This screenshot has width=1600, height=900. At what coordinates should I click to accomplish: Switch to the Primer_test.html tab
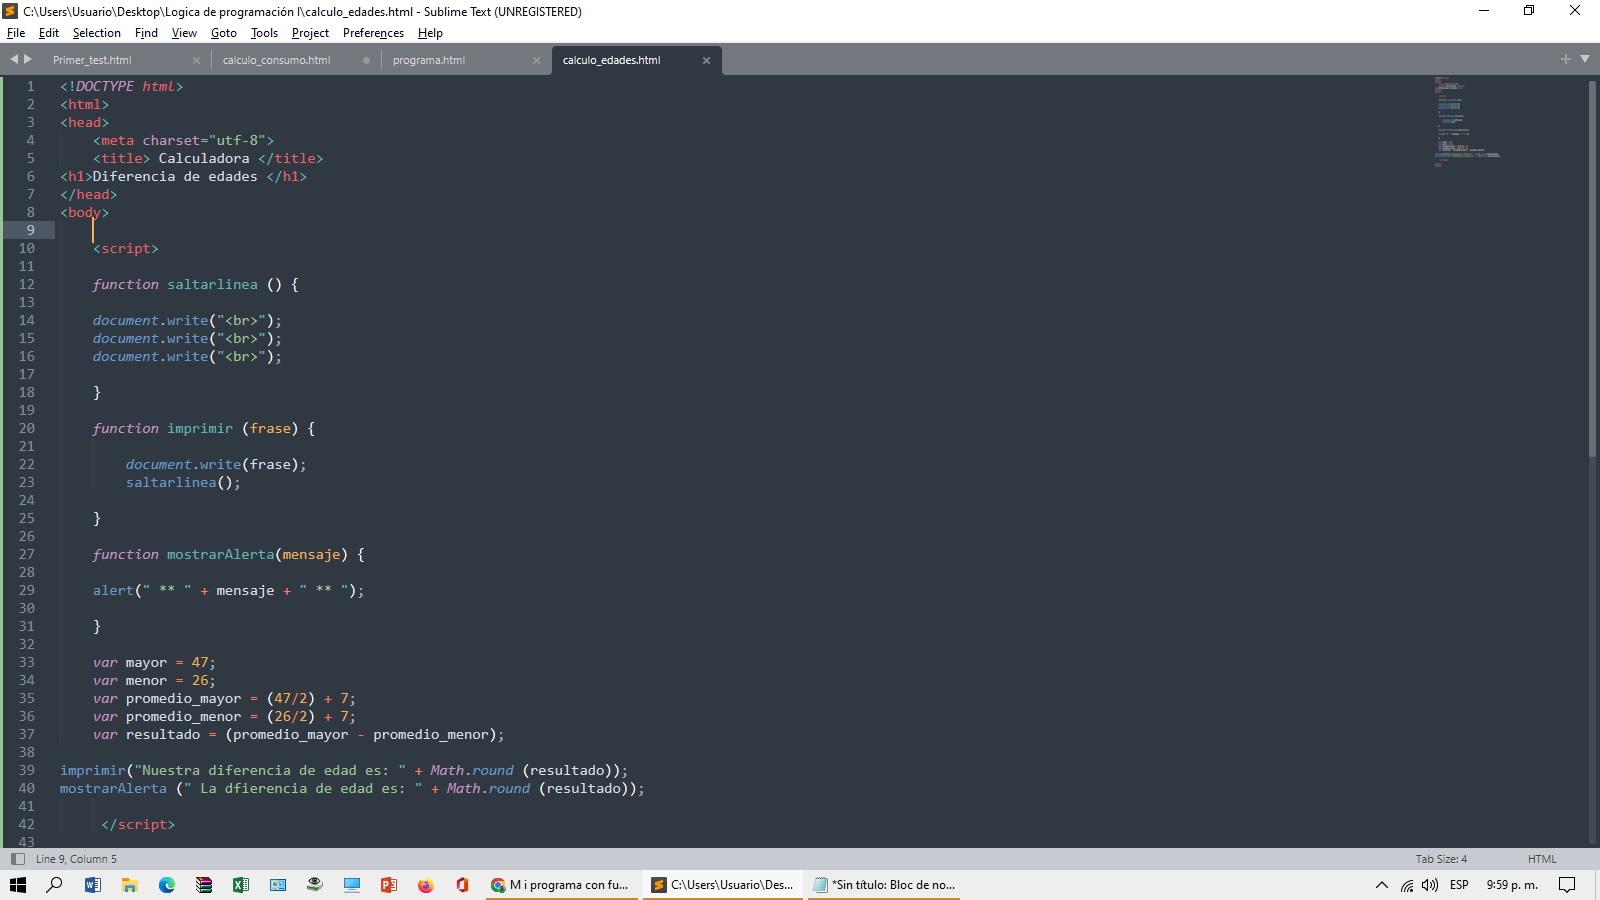point(92,60)
